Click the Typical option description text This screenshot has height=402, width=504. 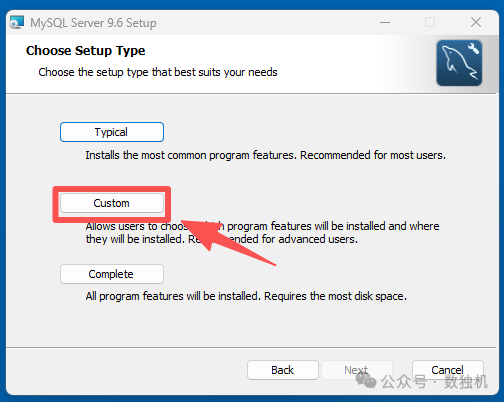pos(265,155)
